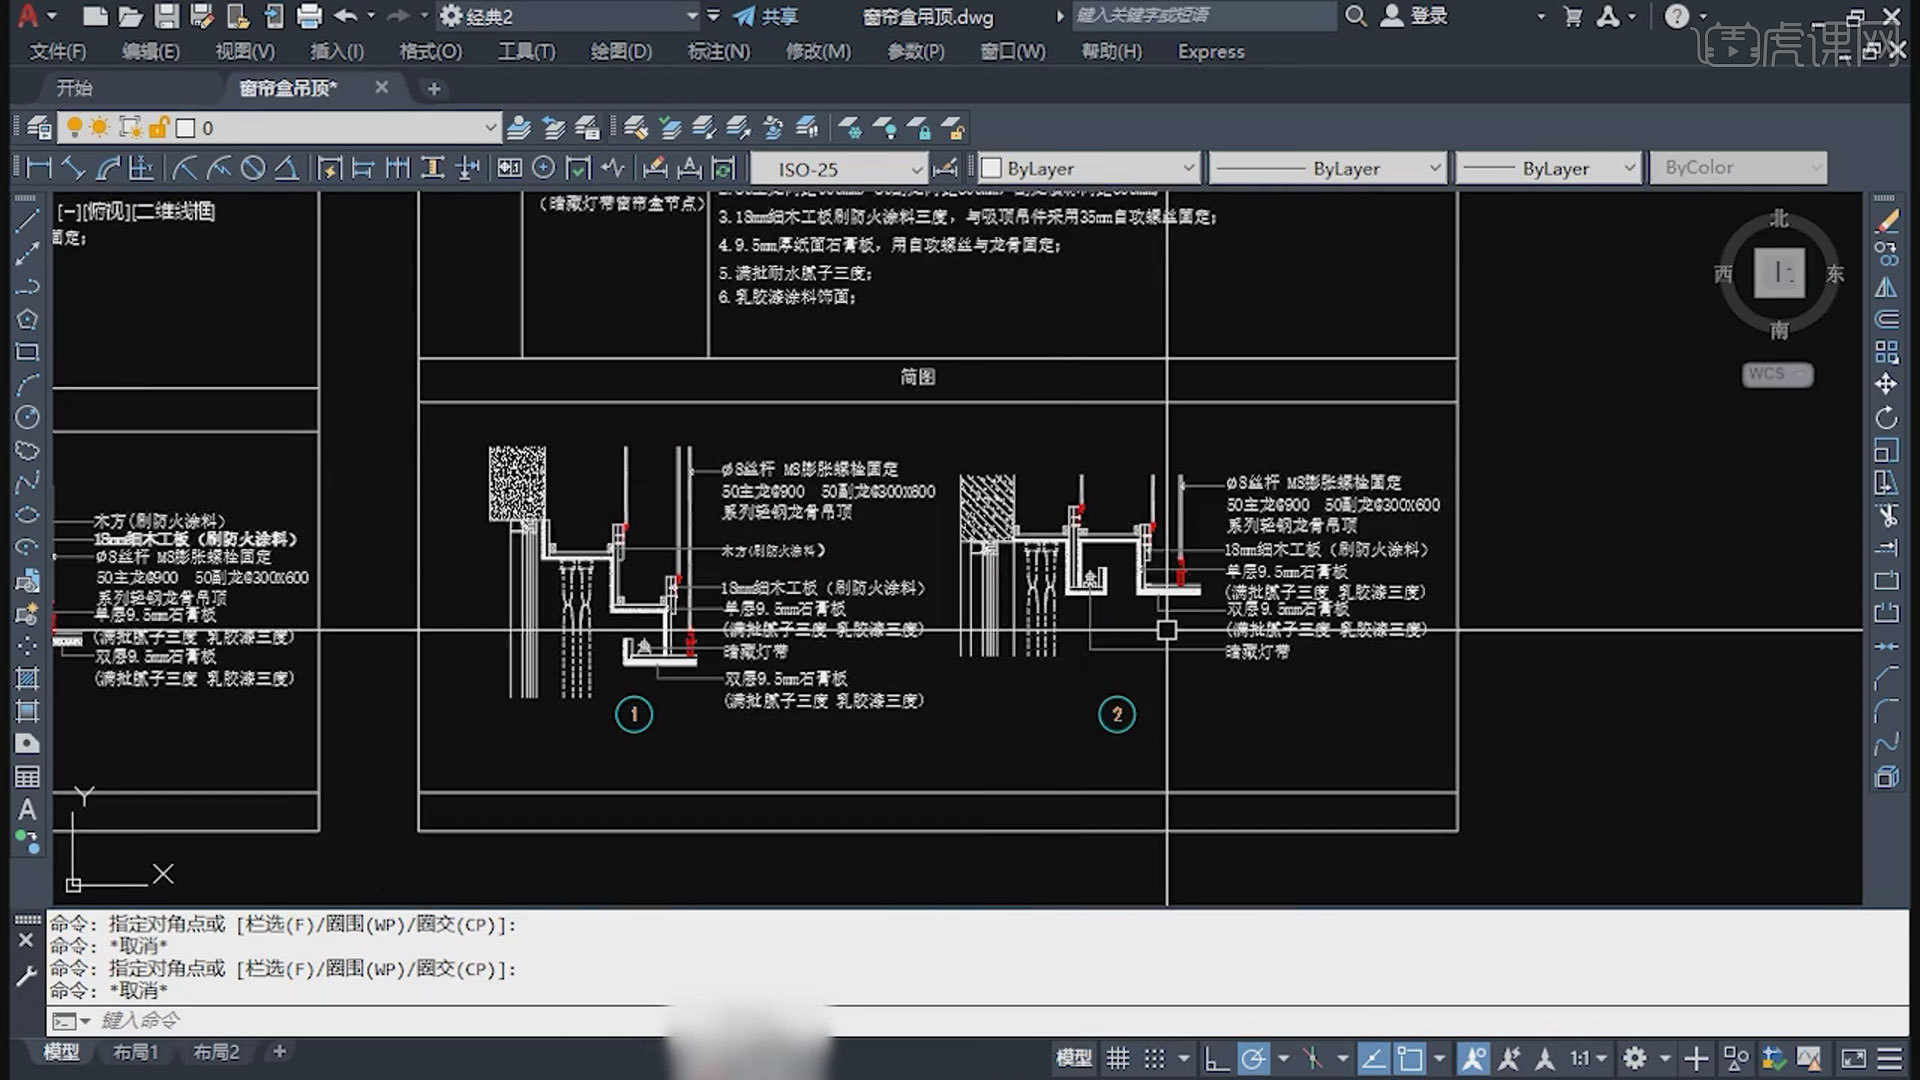Click the new drawing tab plus button
This screenshot has width=1920, height=1080.
[x=433, y=88]
